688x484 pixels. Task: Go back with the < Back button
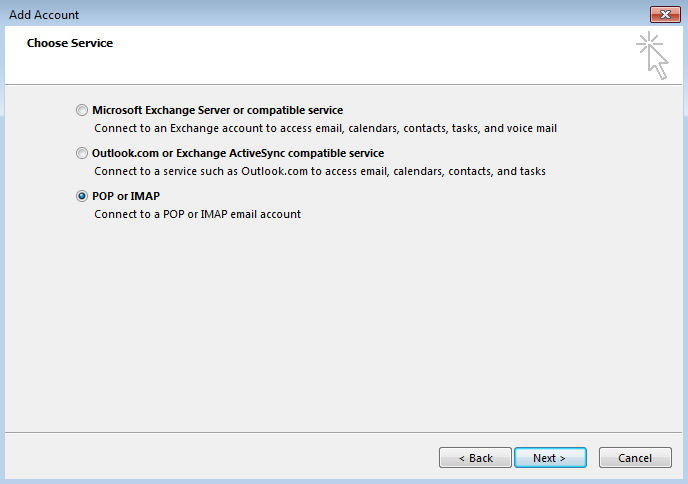coord(475,458)
